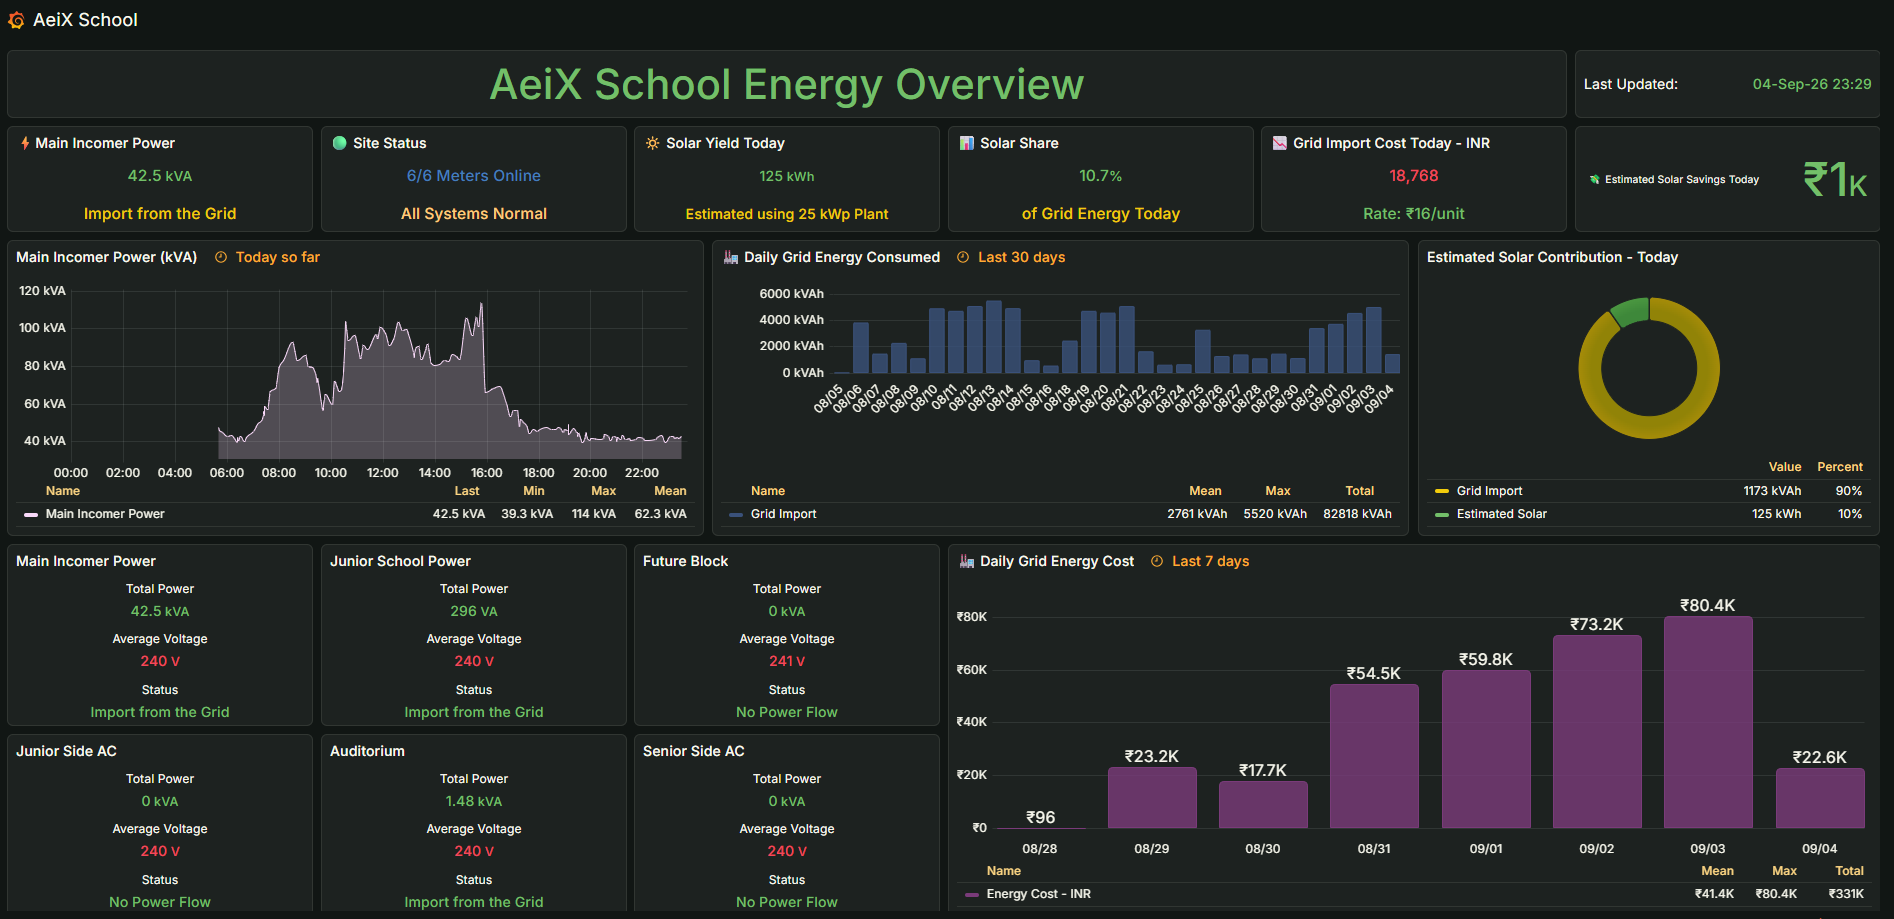Screen dimensions: 1894x919
Task: Open the Junior School Power panel title
Action: (400, 561)
